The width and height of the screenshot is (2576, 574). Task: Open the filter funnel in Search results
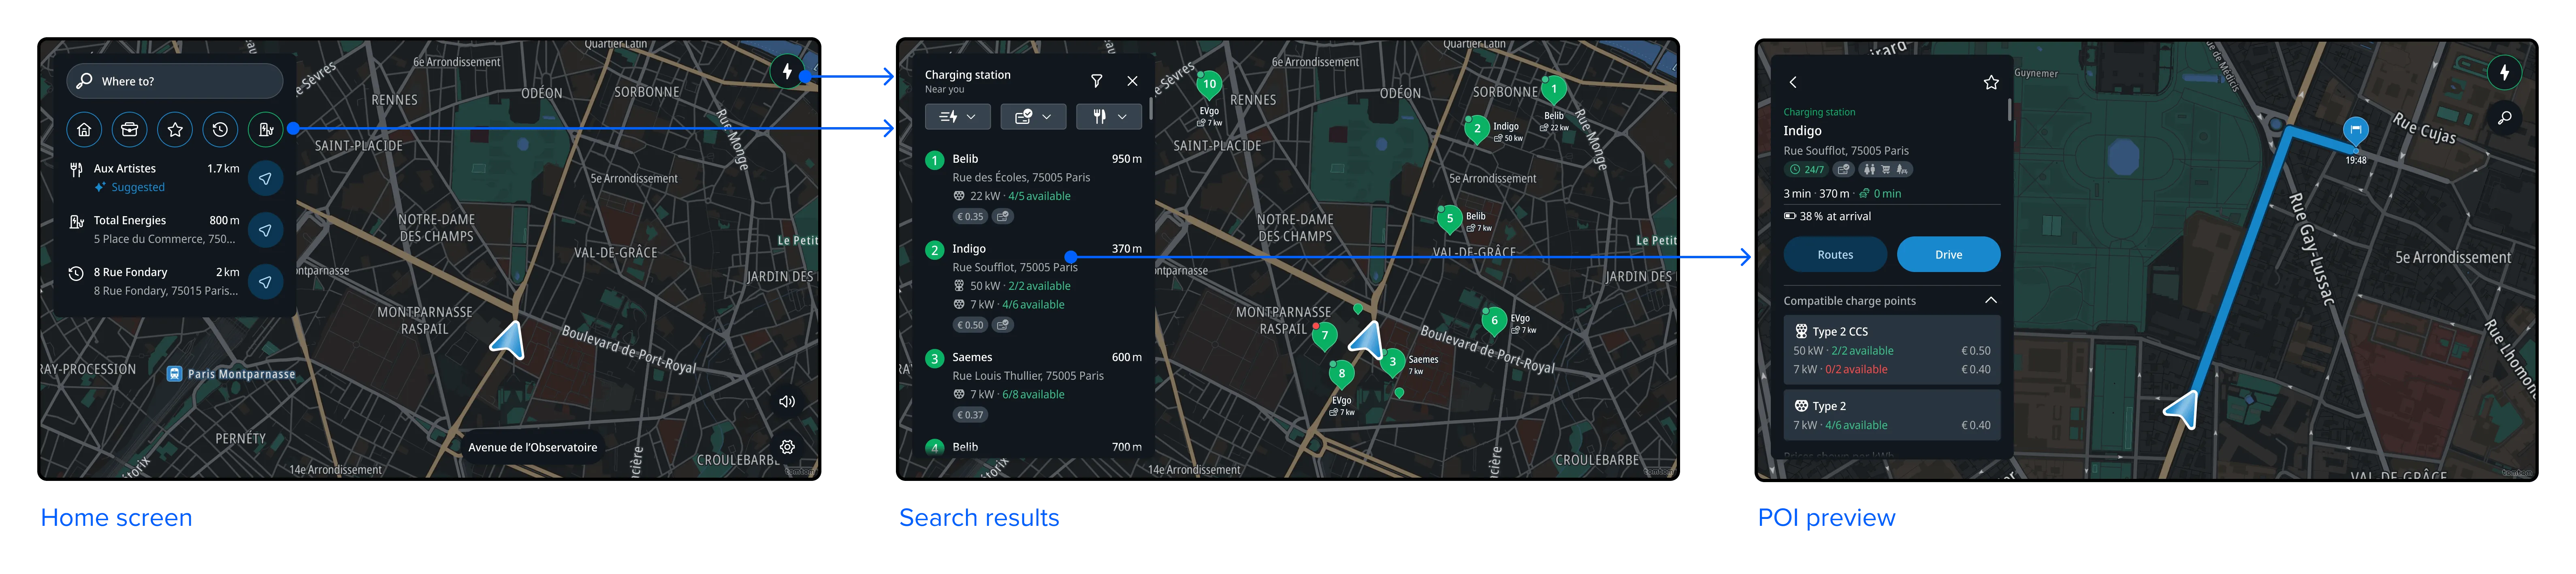1097,81
